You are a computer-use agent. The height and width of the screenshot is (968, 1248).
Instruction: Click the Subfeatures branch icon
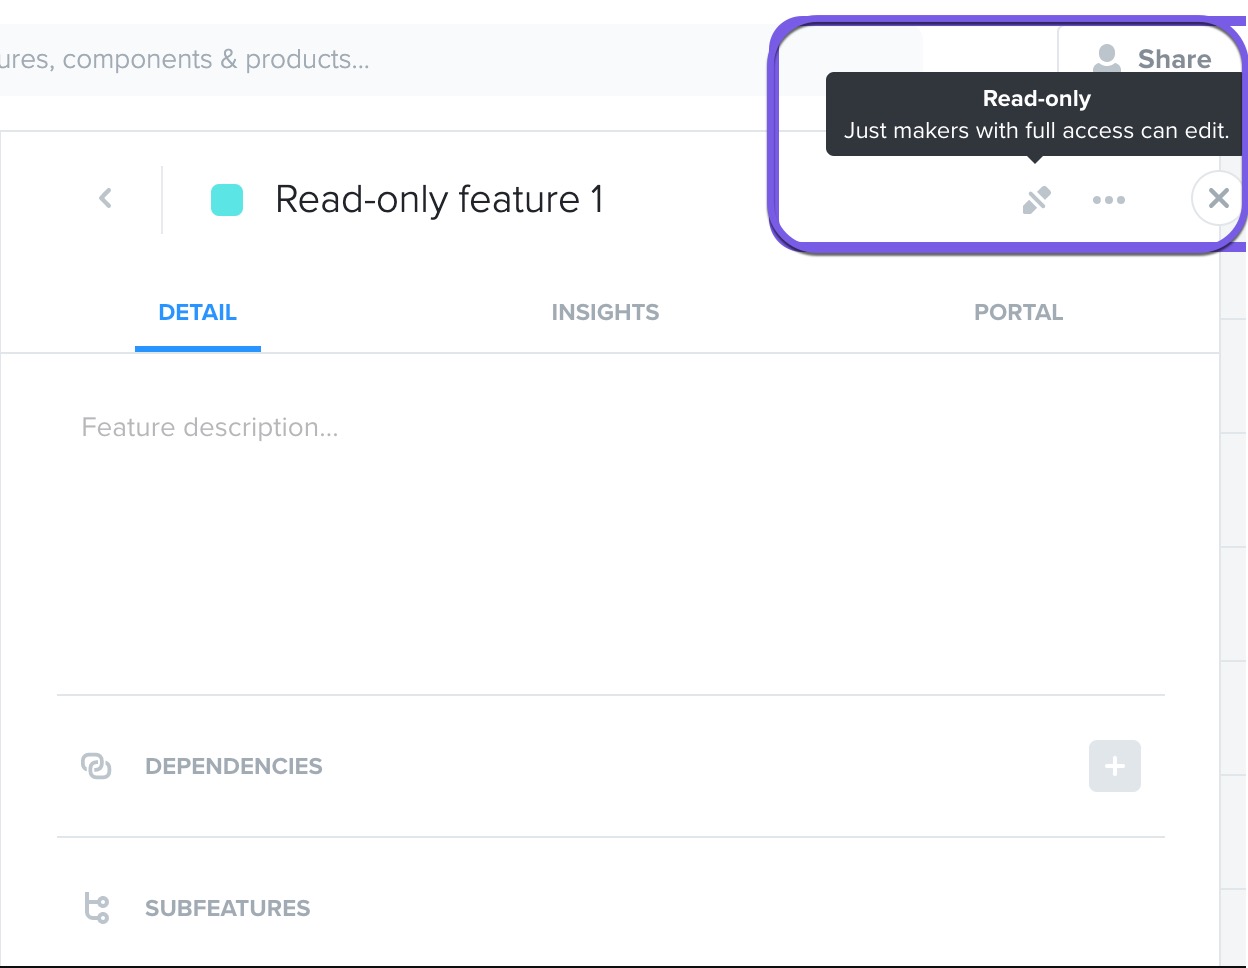tap(97, 908)
